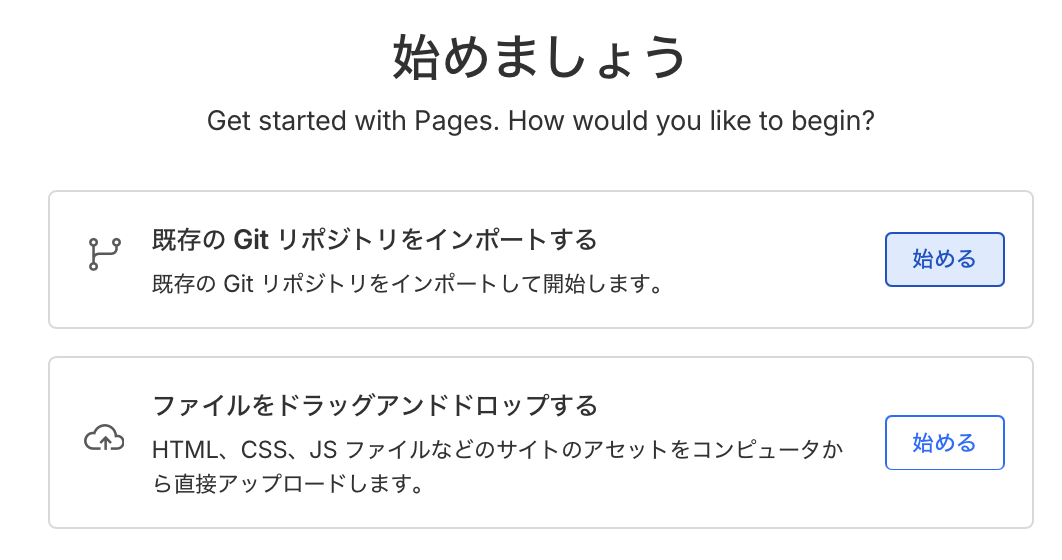The height and width of the screenshot is (560, 1062).
Task: Click "How would you like to begin?" text
Action: click(692, 122)
